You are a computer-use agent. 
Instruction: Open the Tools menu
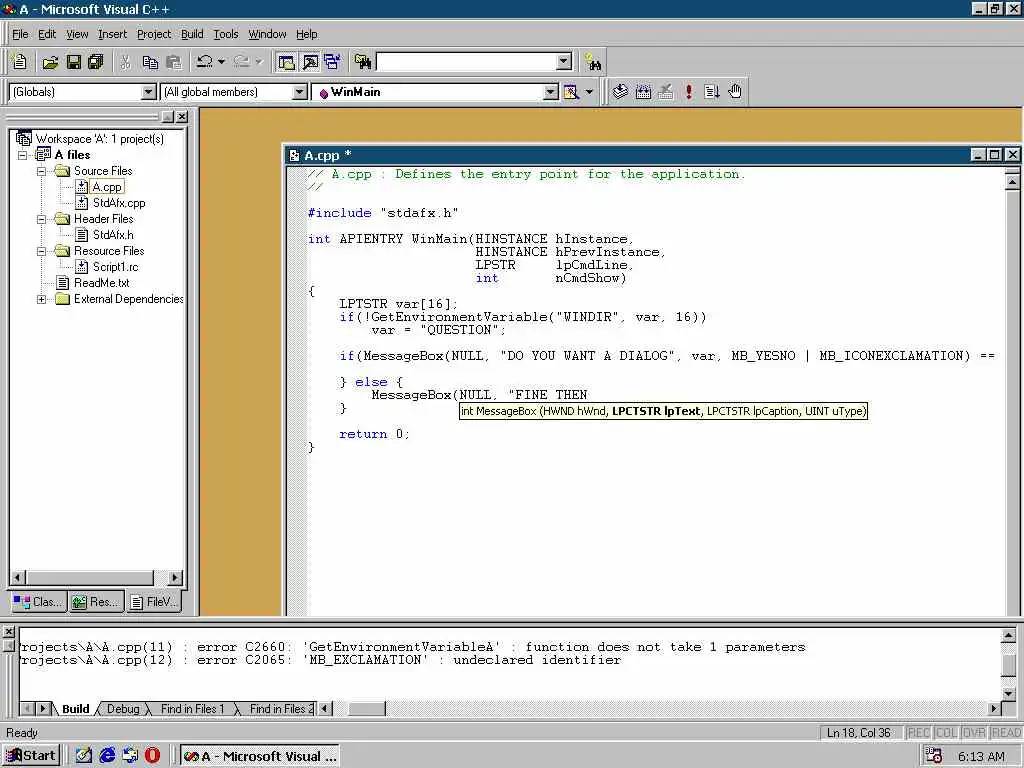(x=226, y=34)
